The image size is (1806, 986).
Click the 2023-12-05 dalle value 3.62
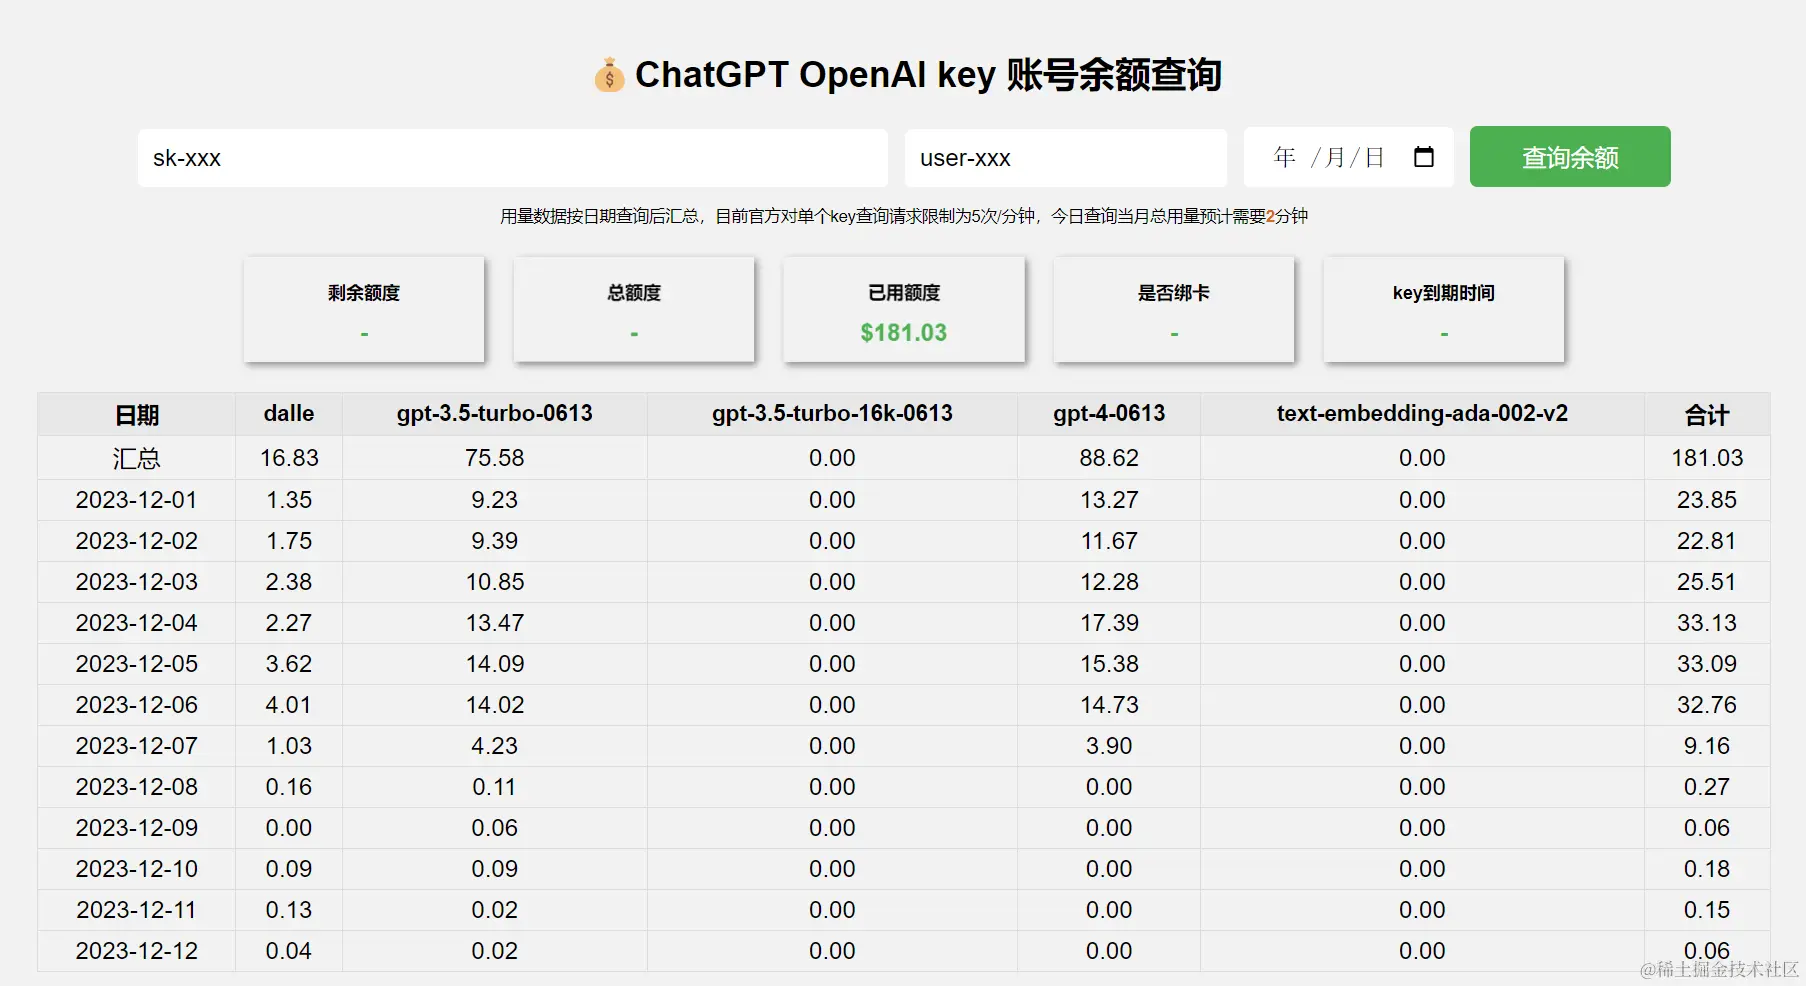click(289, 664)
